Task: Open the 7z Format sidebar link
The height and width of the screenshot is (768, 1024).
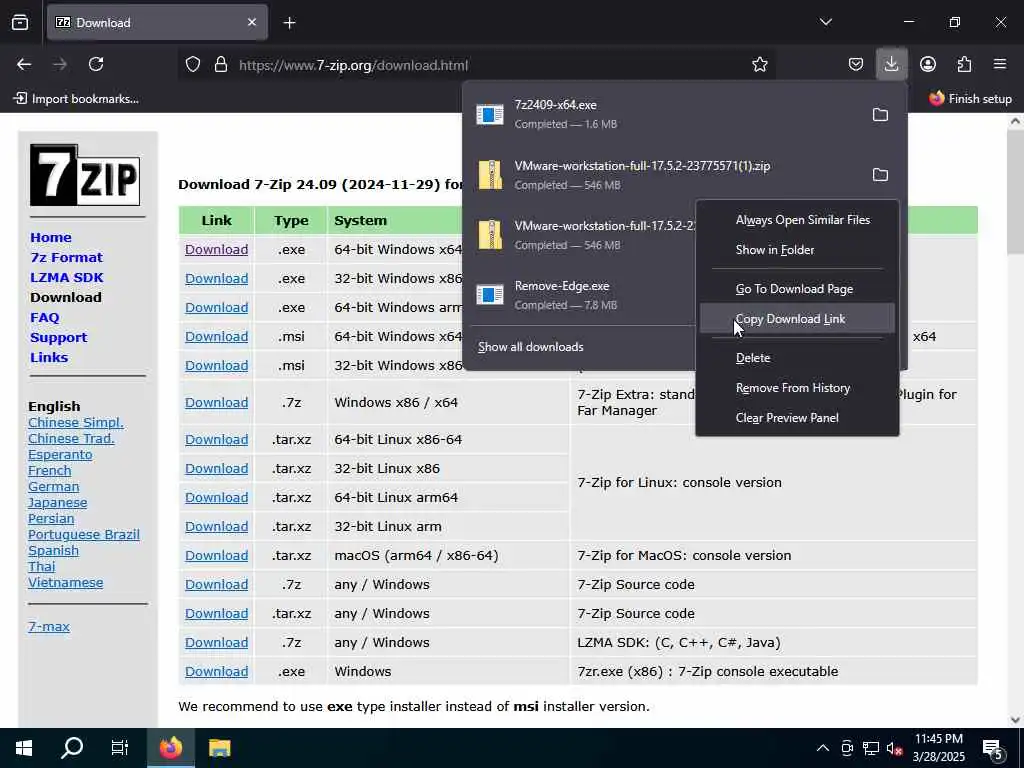Action: (x=66, y=257)
